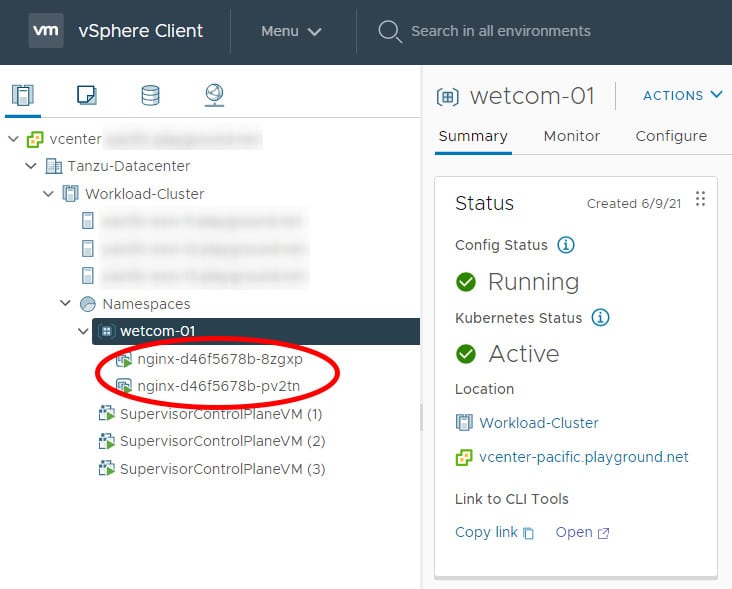The width and height of the screenshot is (732, 589).
Task: Collapse the Workload-Cluster node
Action: point(48,193)
